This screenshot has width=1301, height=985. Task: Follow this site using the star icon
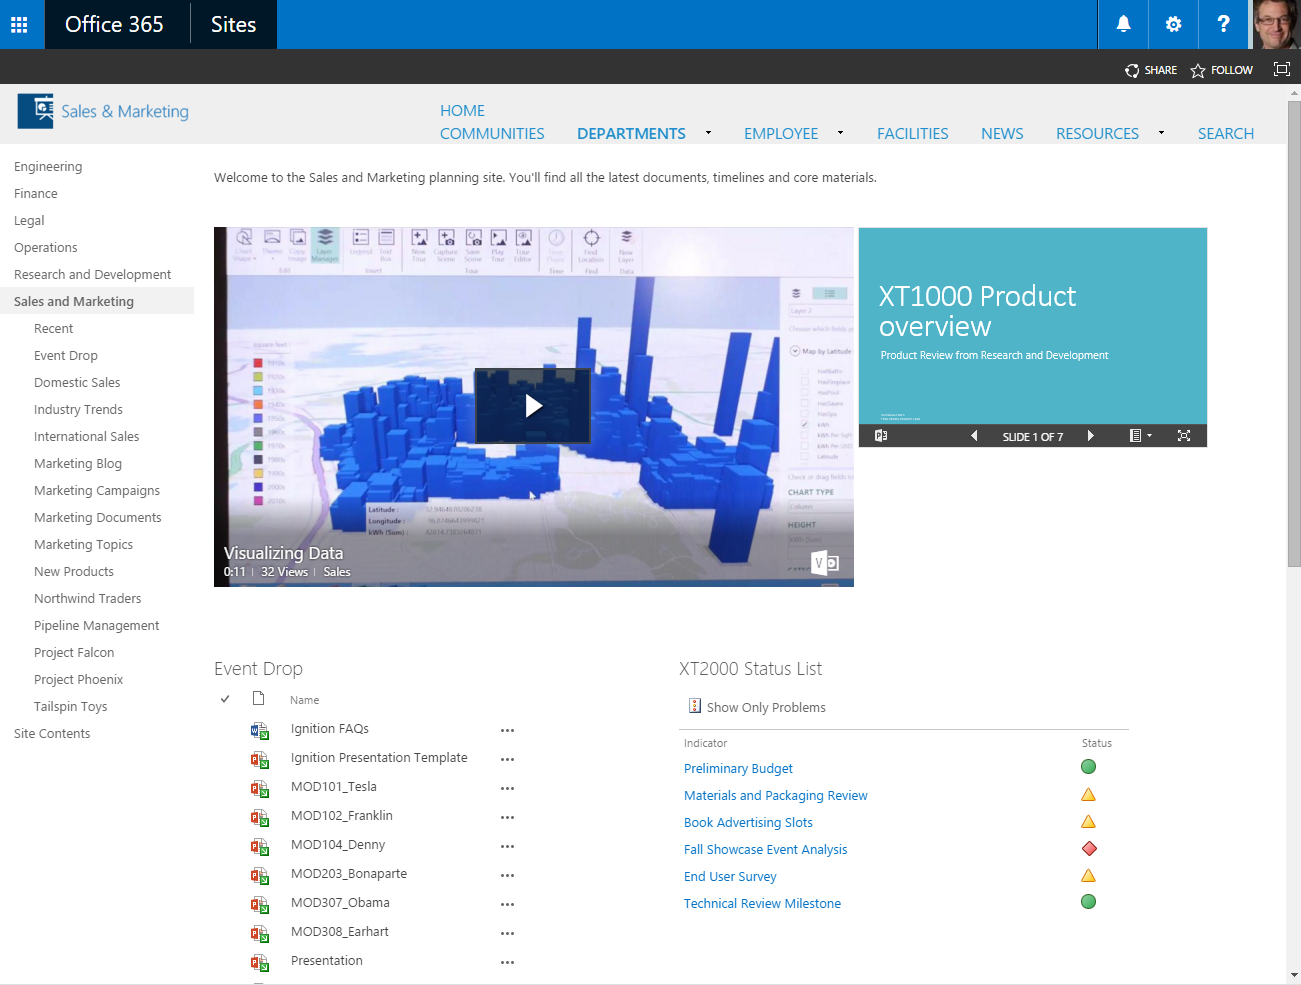click(1198, 70)
